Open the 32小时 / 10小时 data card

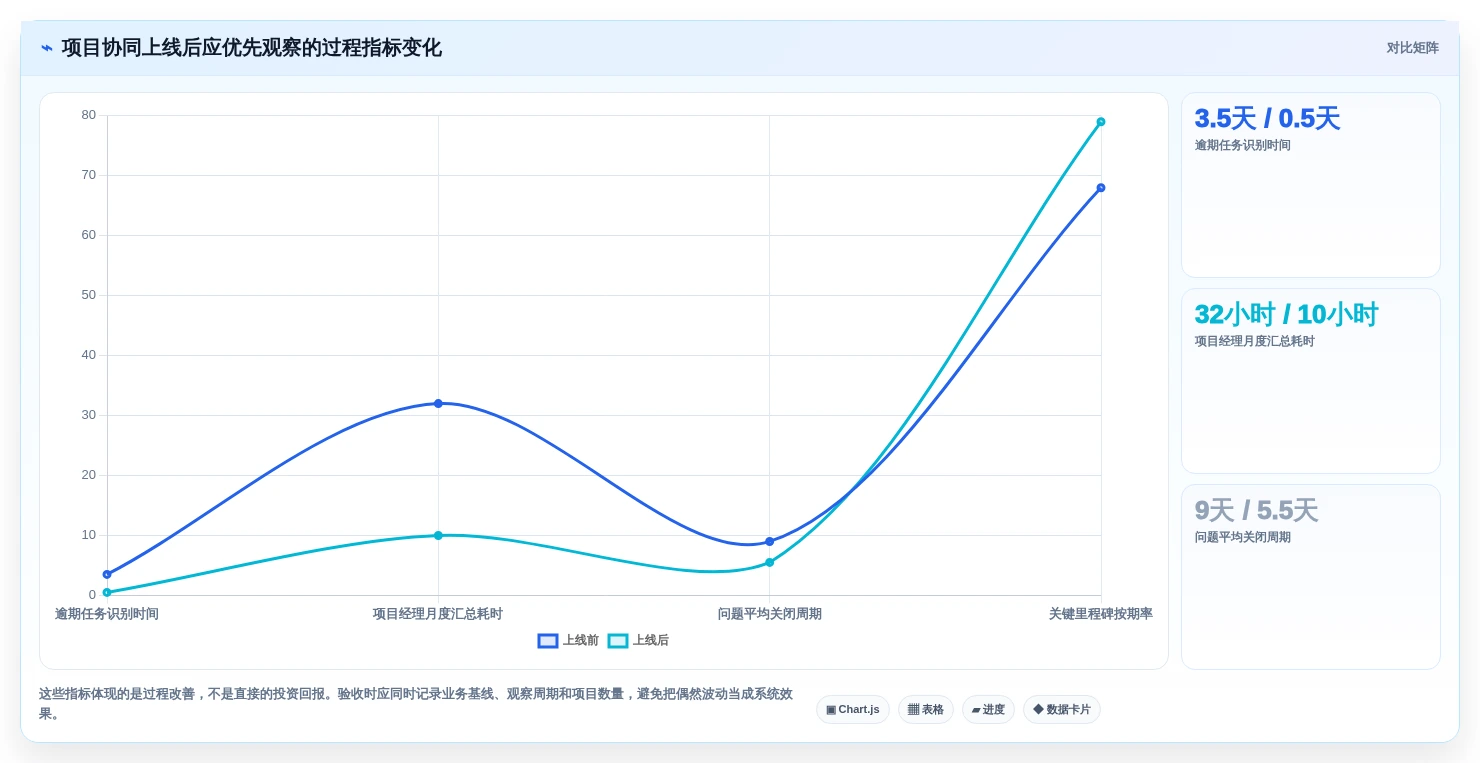point(1311,381)
